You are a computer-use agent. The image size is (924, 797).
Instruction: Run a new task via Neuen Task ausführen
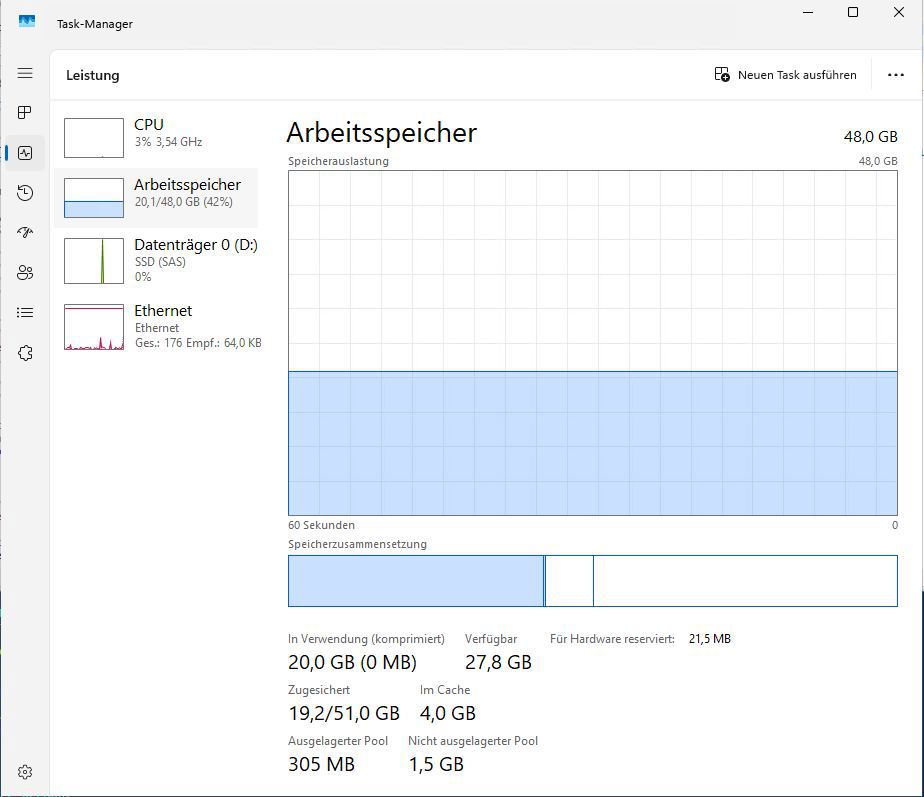click(x=786, y=74)
